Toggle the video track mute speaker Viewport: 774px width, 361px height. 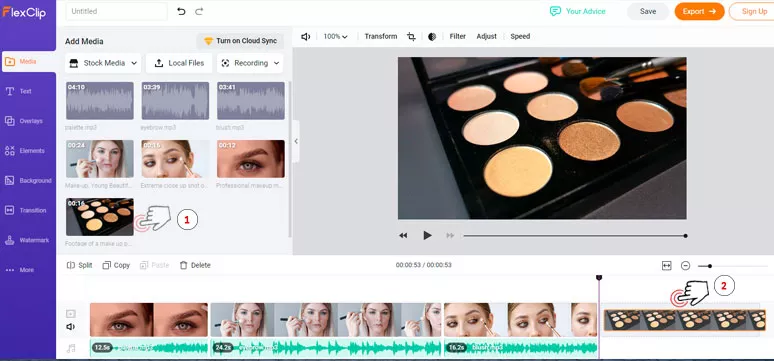click(x=71, y=326)
